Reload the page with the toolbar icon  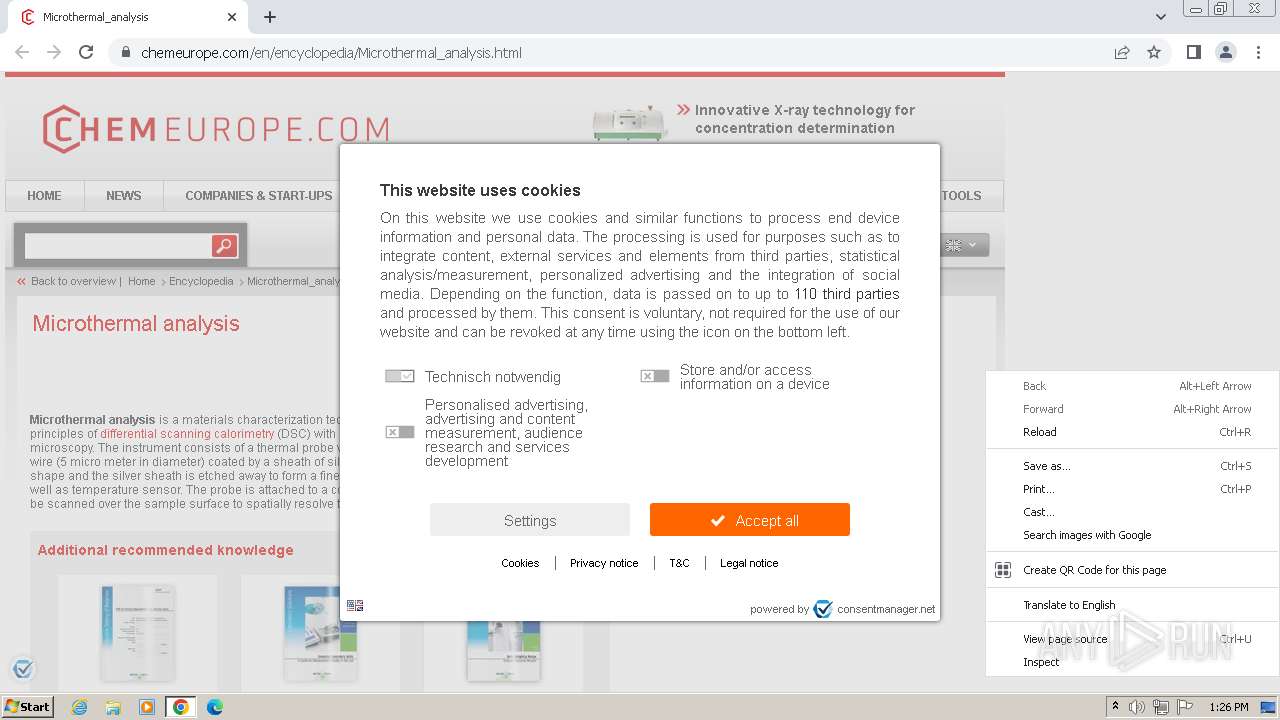[x=86, y=52]
